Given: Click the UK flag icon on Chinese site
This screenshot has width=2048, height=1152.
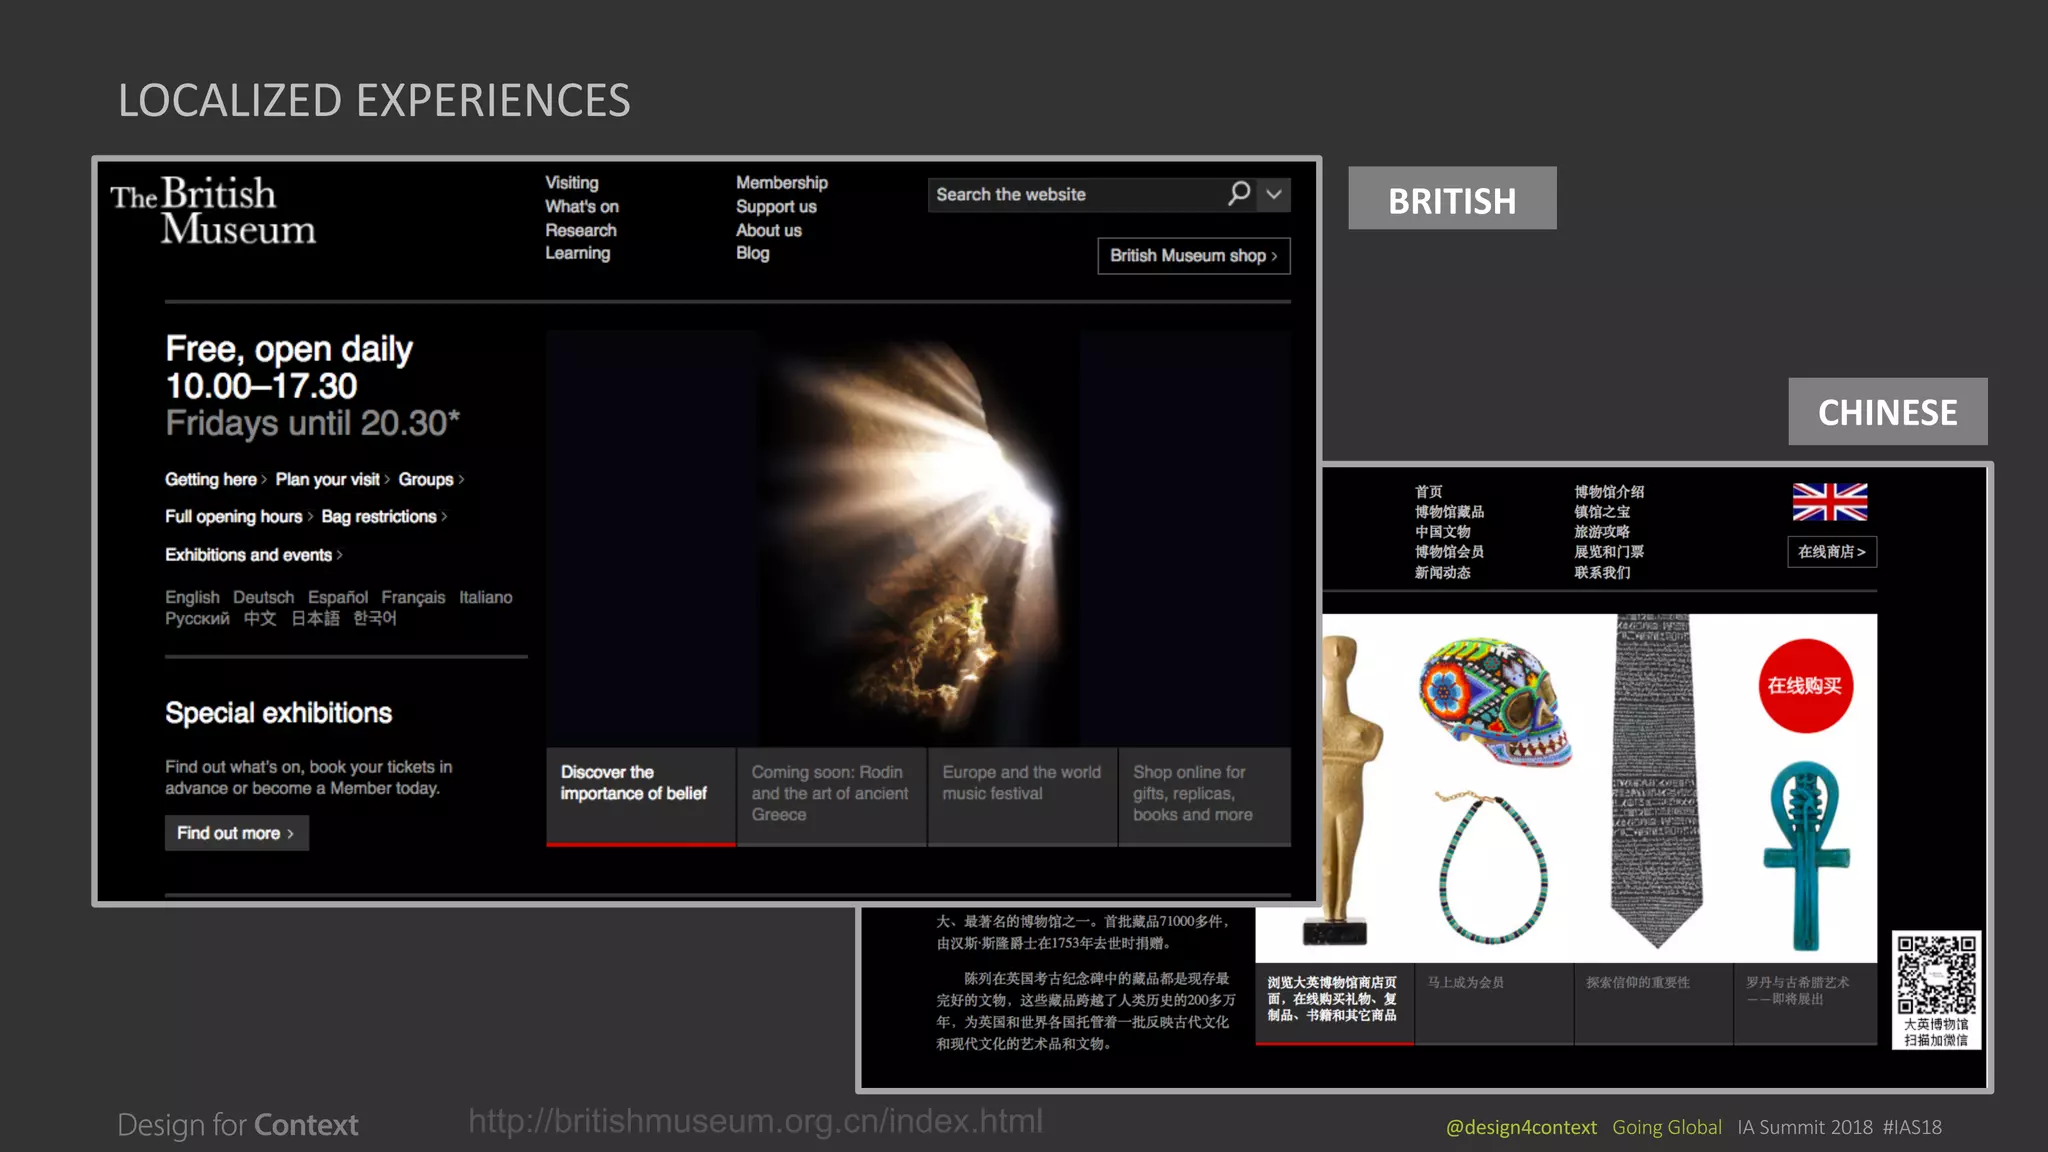Looking at the screenshot, I should click(1830, 502).
